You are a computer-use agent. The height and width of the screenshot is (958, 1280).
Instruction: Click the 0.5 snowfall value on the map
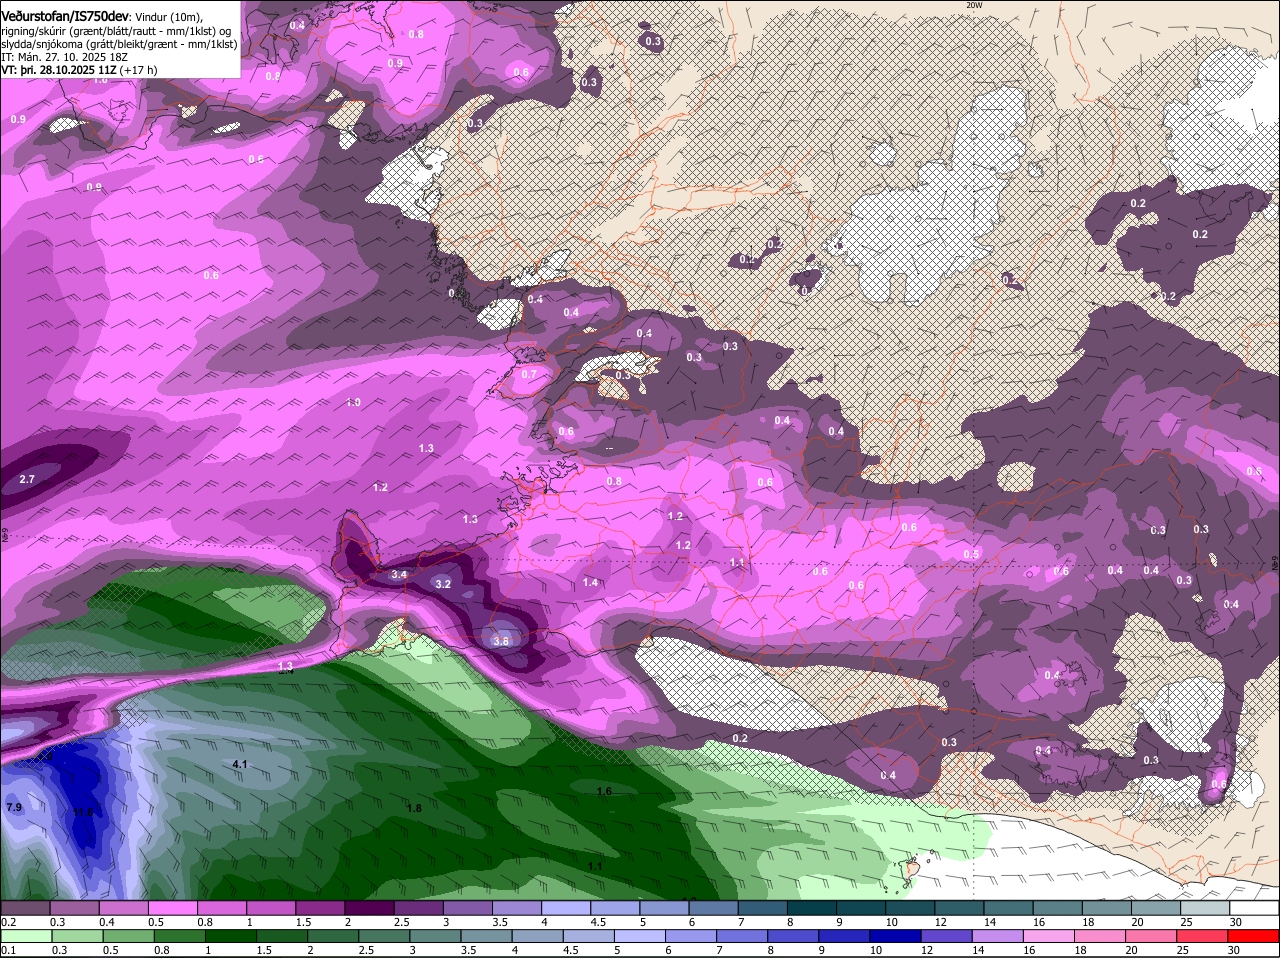(x=971, y=554)
